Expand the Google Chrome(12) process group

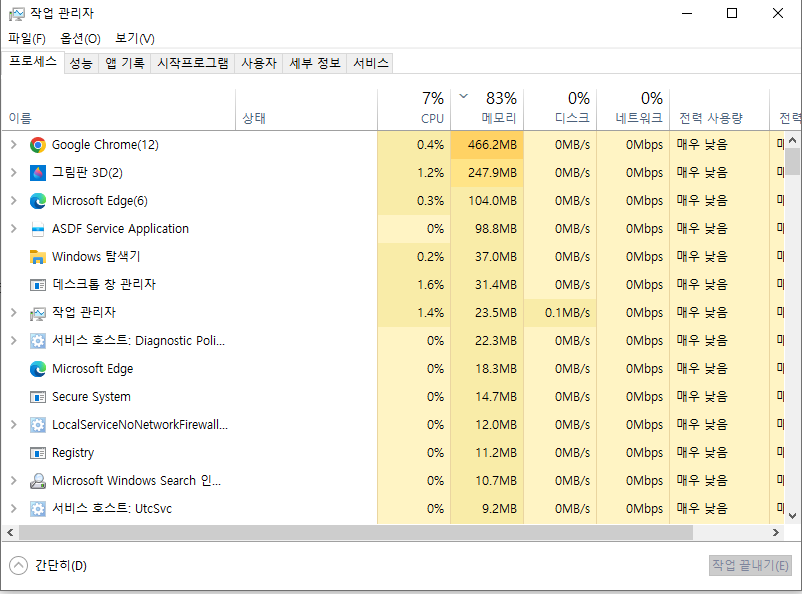[14, 145]
